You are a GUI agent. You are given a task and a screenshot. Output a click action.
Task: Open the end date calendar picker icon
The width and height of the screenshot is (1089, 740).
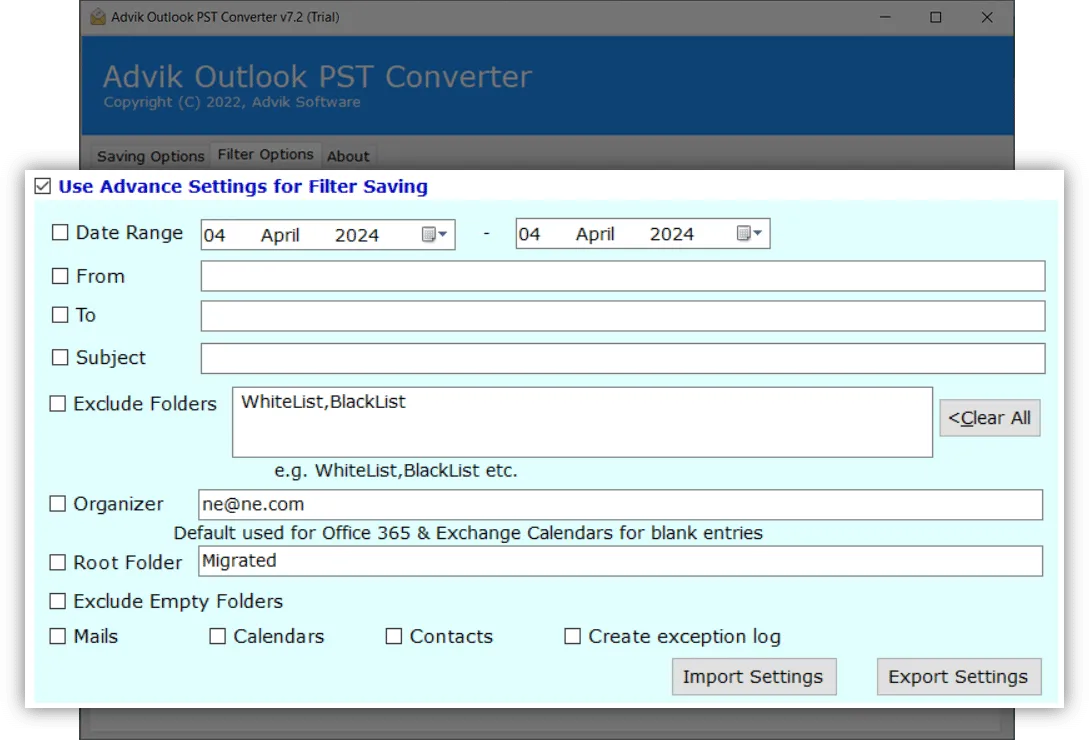point(743,234)
